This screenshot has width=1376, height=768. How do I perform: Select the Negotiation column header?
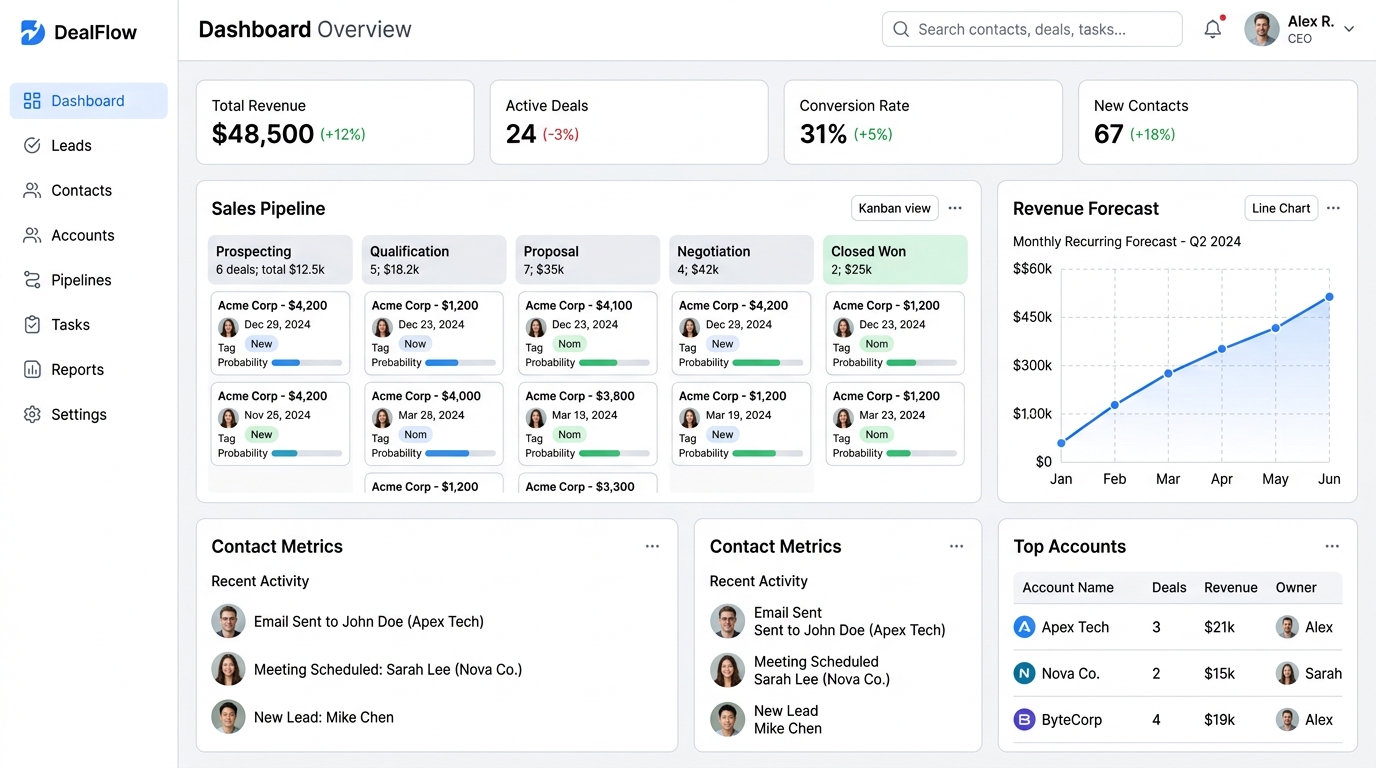741,260
